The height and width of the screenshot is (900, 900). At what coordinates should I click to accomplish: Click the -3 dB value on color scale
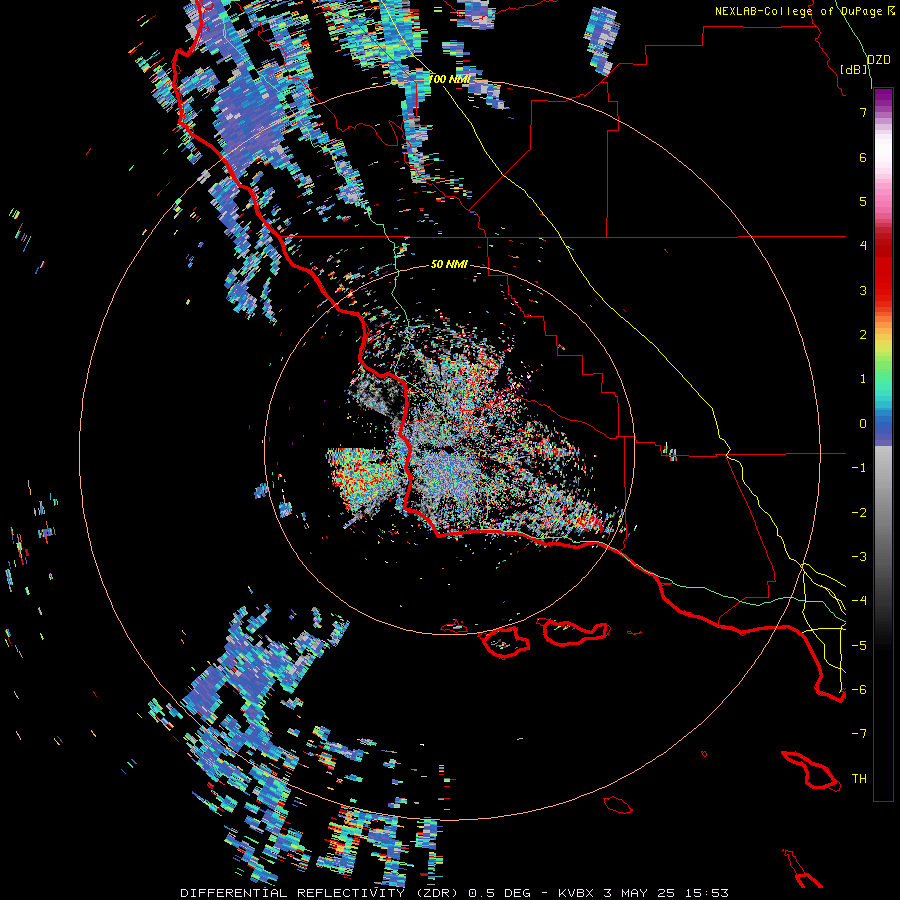click(859, 556)
